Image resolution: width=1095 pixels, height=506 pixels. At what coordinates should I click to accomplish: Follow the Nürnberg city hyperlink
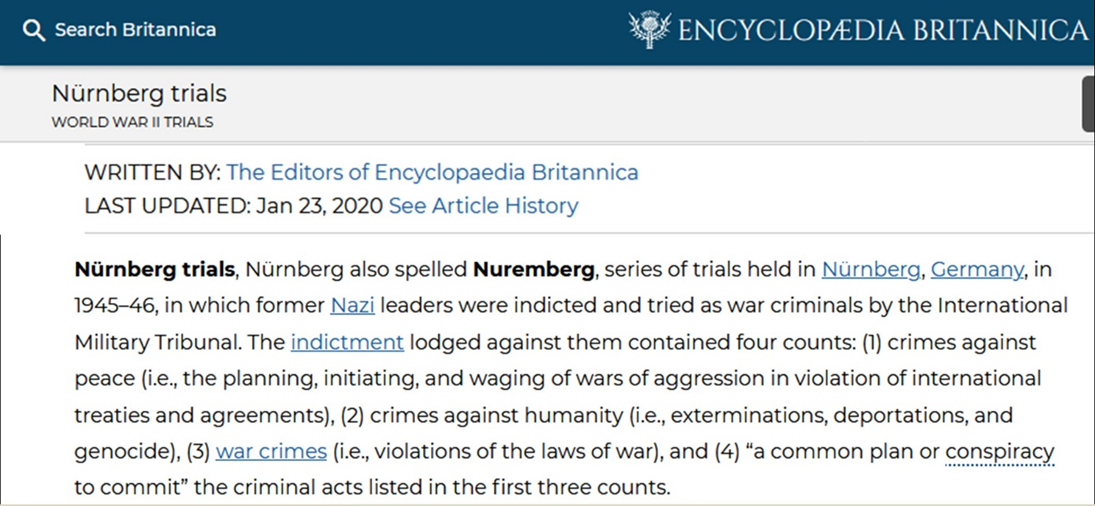point(871,269)
